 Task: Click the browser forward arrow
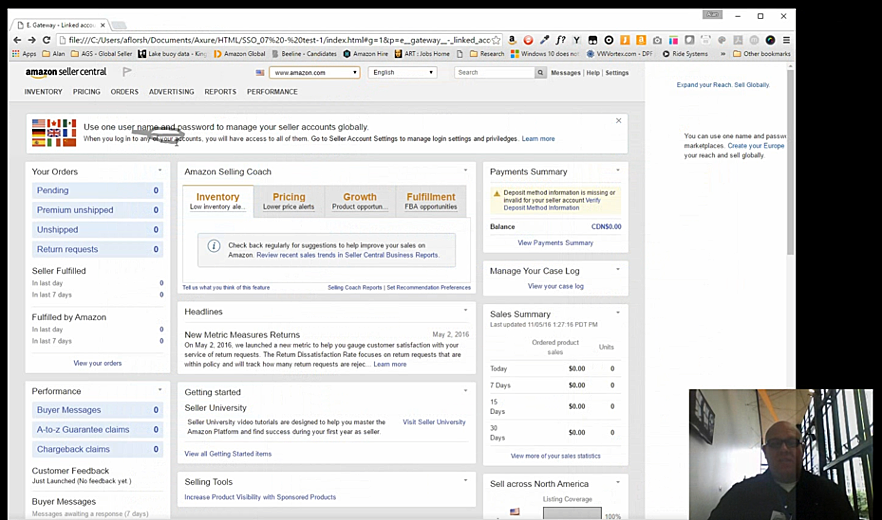[x=32, y=40]
